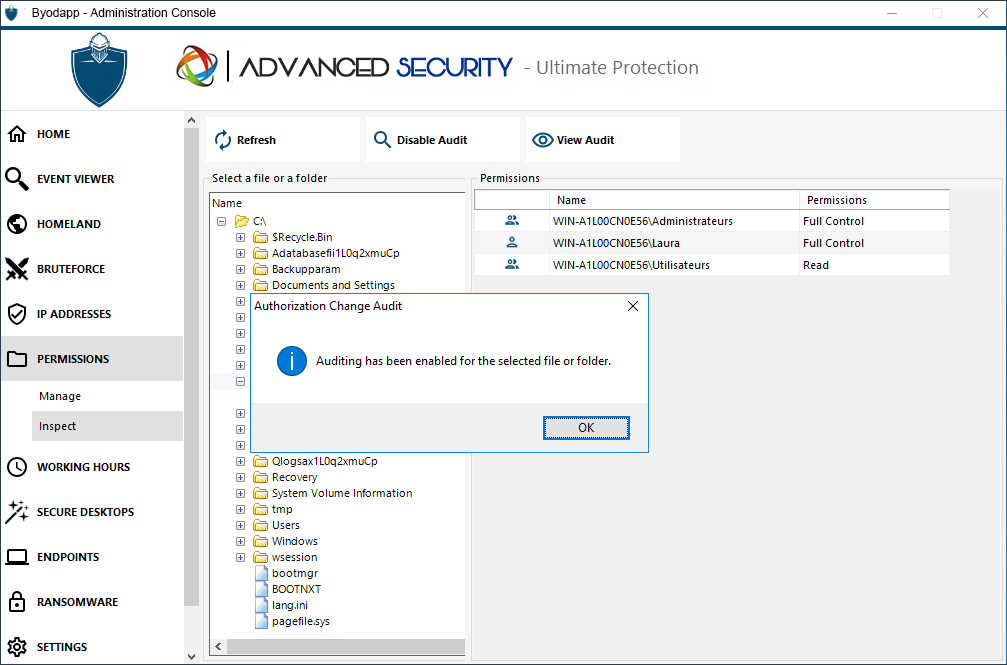Expand the tmp folder
Viewport: 1007px width, 665px height.
(x=240, y=510)
